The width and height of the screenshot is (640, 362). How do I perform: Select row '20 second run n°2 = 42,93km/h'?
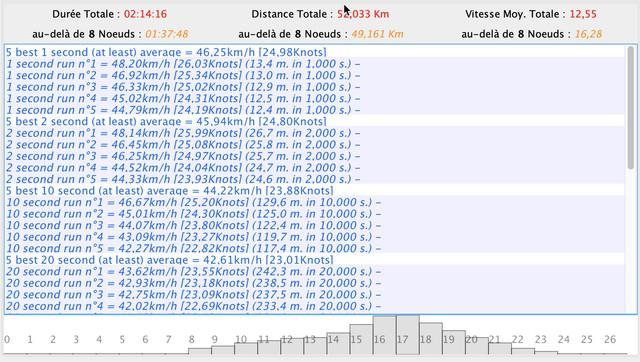[315, 283]
